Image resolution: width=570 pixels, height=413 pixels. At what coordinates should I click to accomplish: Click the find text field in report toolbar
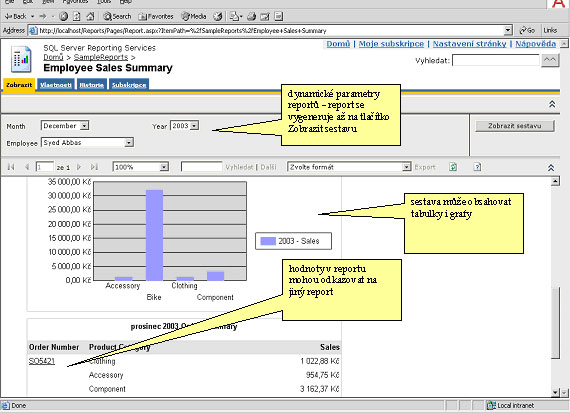click(x=201, y=167)
